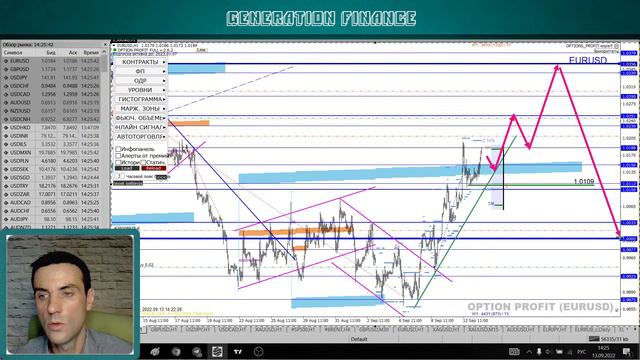This screenshot has width=640, height=360.
Task: Open the XAUUSD,M15 chart tab
Action: pyautogui.click(x=482, y=329)
